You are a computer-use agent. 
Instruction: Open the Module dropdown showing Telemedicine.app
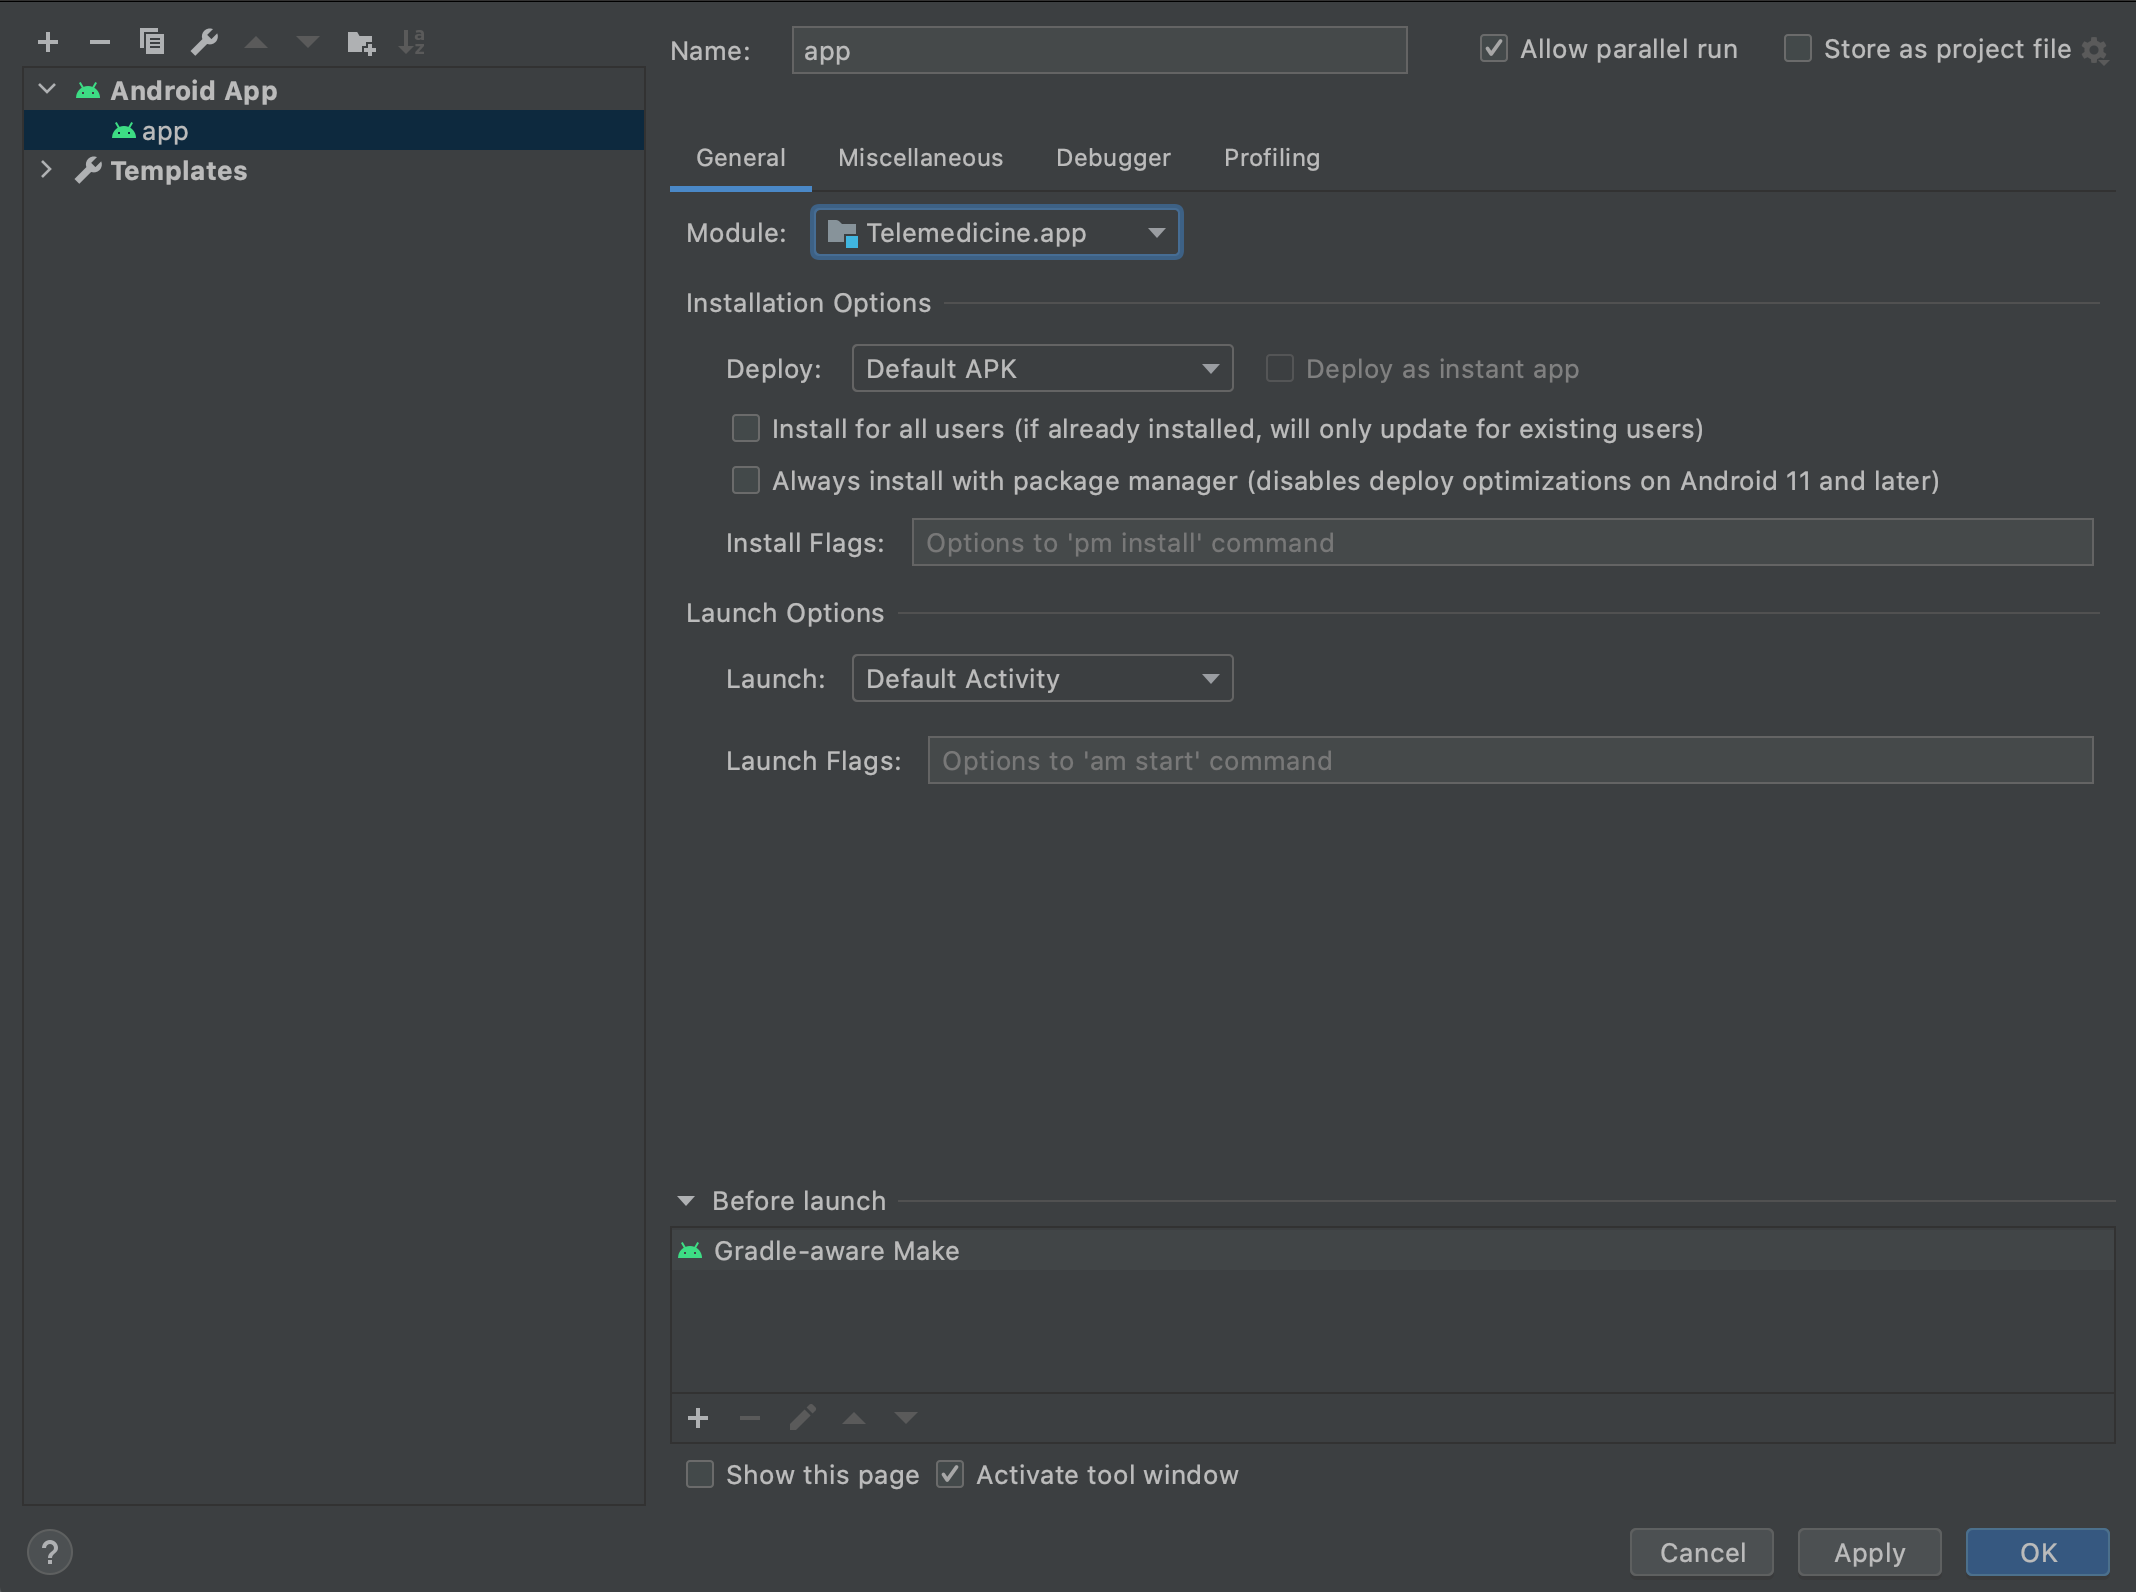(x=997, y=233)
